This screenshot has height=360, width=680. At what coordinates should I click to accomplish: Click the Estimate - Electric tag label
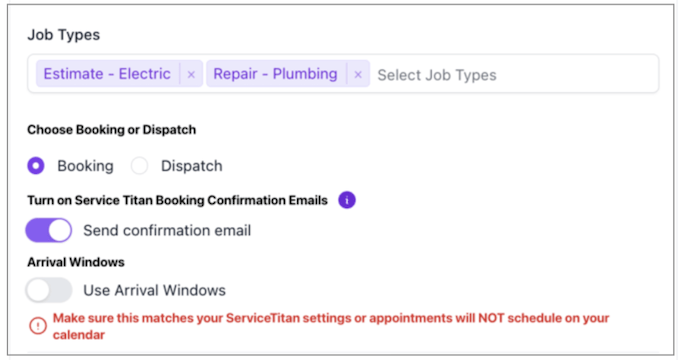[x=107, y=74]
